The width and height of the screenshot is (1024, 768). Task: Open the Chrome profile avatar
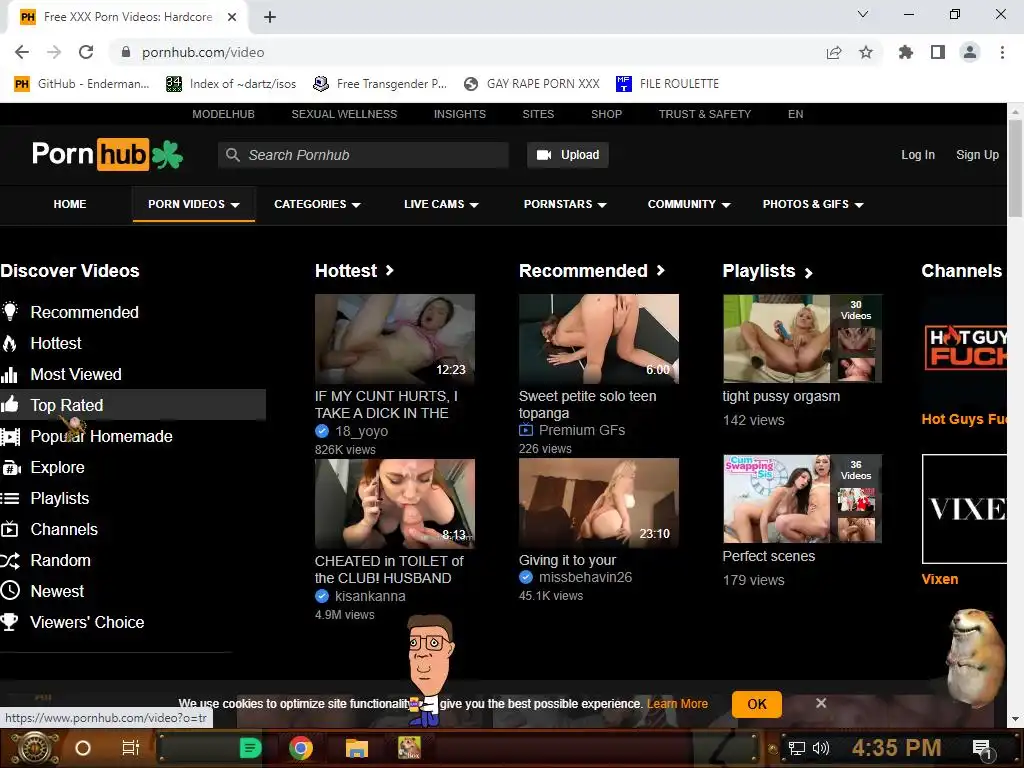pyautogui.click(x=970, y=52)
